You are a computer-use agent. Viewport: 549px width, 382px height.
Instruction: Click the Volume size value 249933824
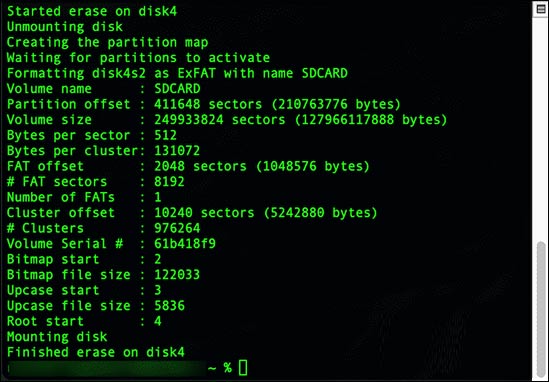point(189,120)
